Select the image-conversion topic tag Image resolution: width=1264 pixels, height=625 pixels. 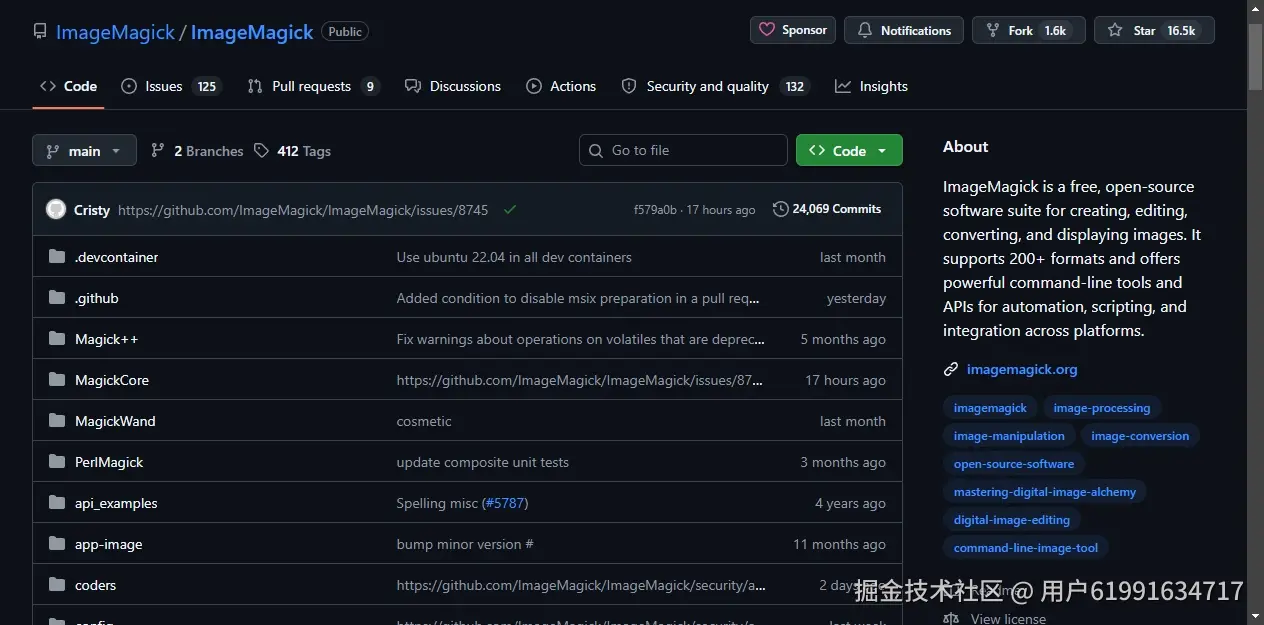[1140, 436]
